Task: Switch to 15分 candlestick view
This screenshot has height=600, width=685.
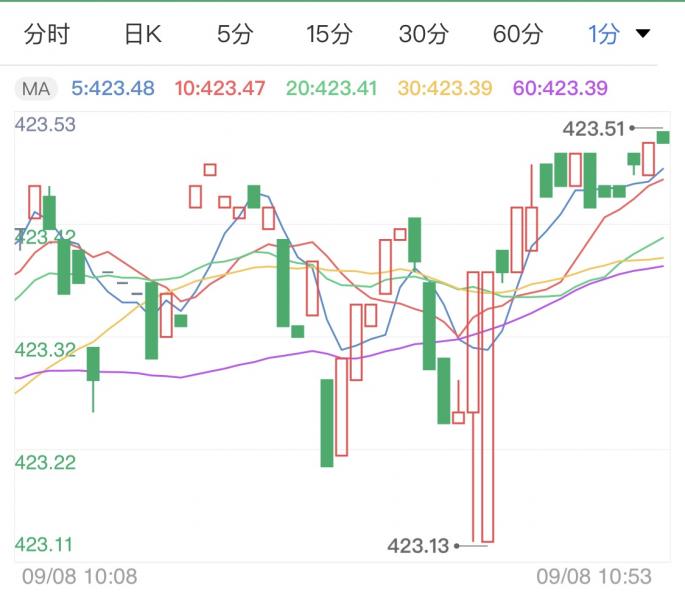Action: coord(329,35)
